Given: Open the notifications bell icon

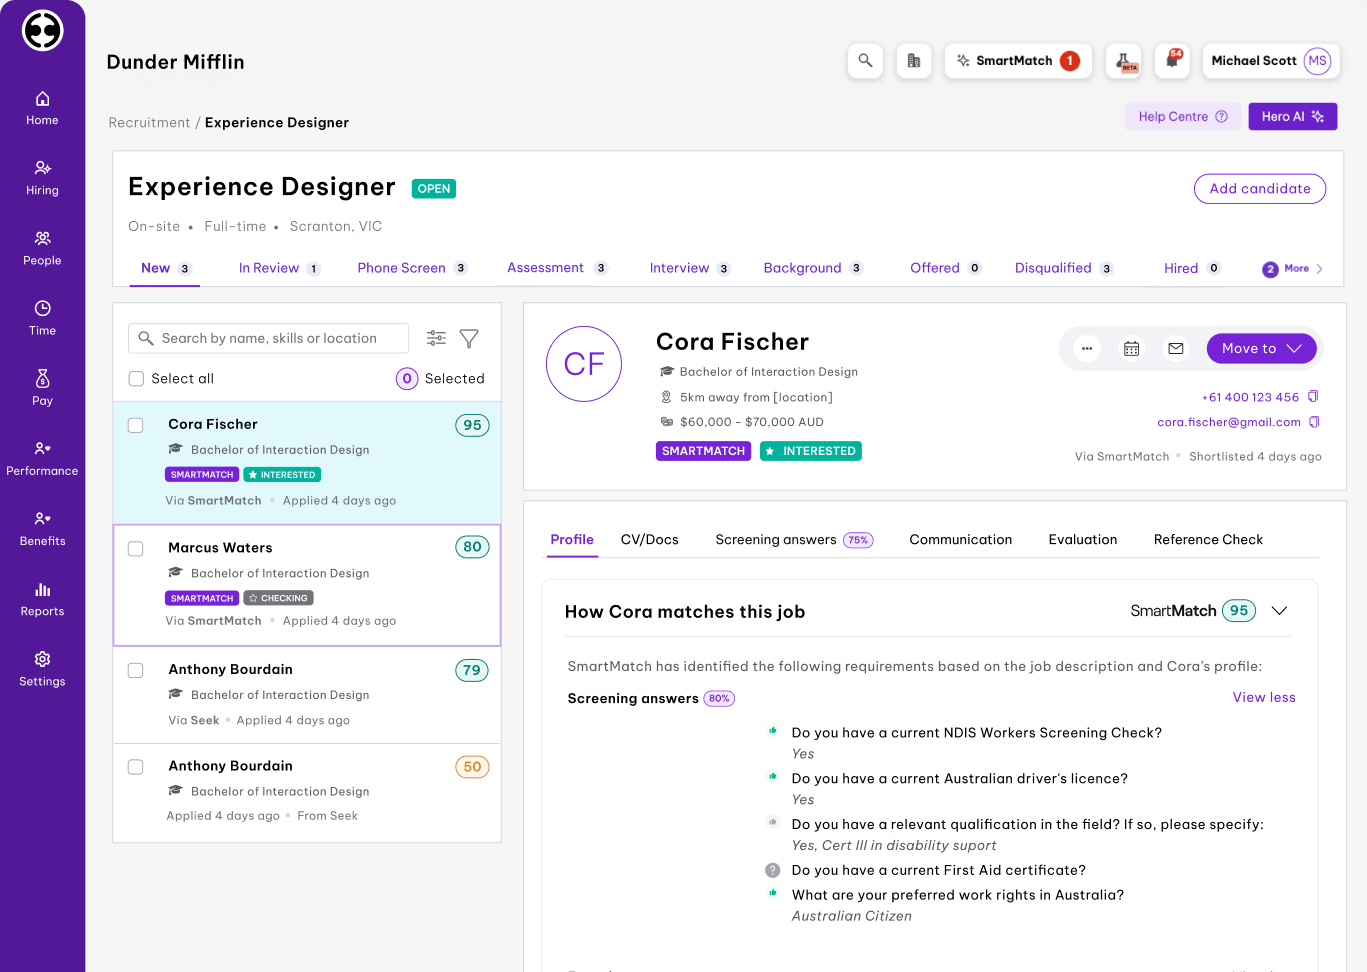Looking at the screenshot, I should pyautogui.click(x=1171, y=61).
